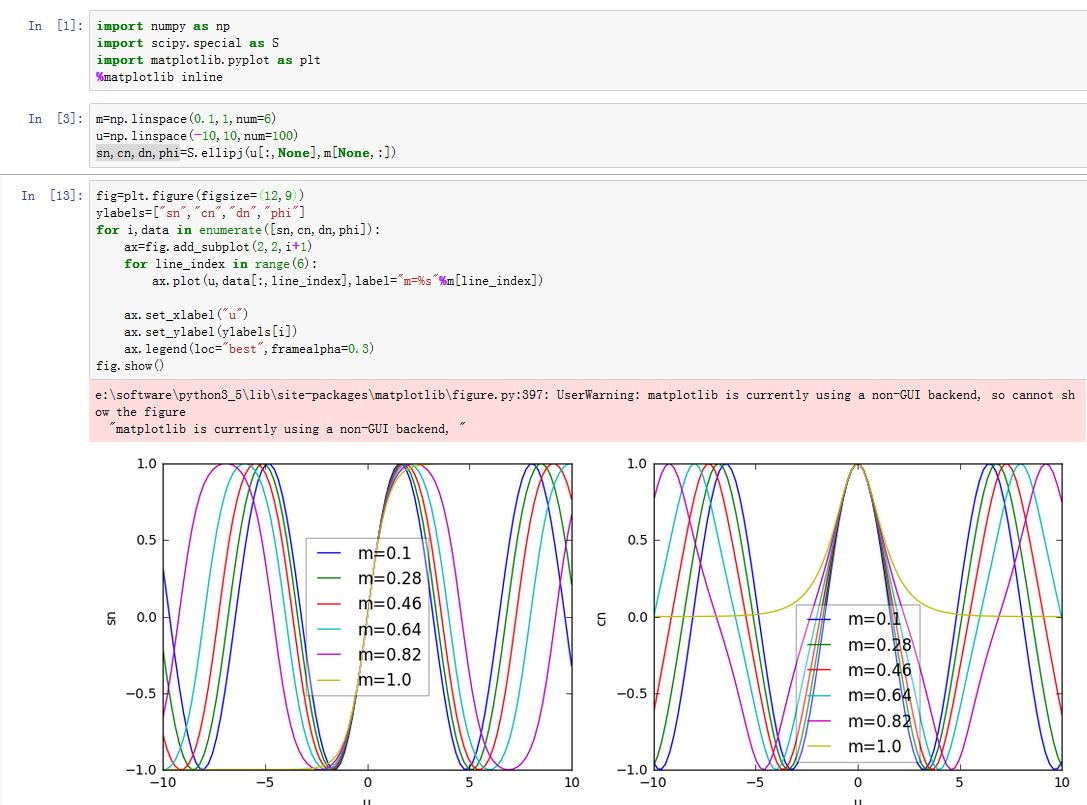Click the 'import numpy as np' line

[163, 26]
